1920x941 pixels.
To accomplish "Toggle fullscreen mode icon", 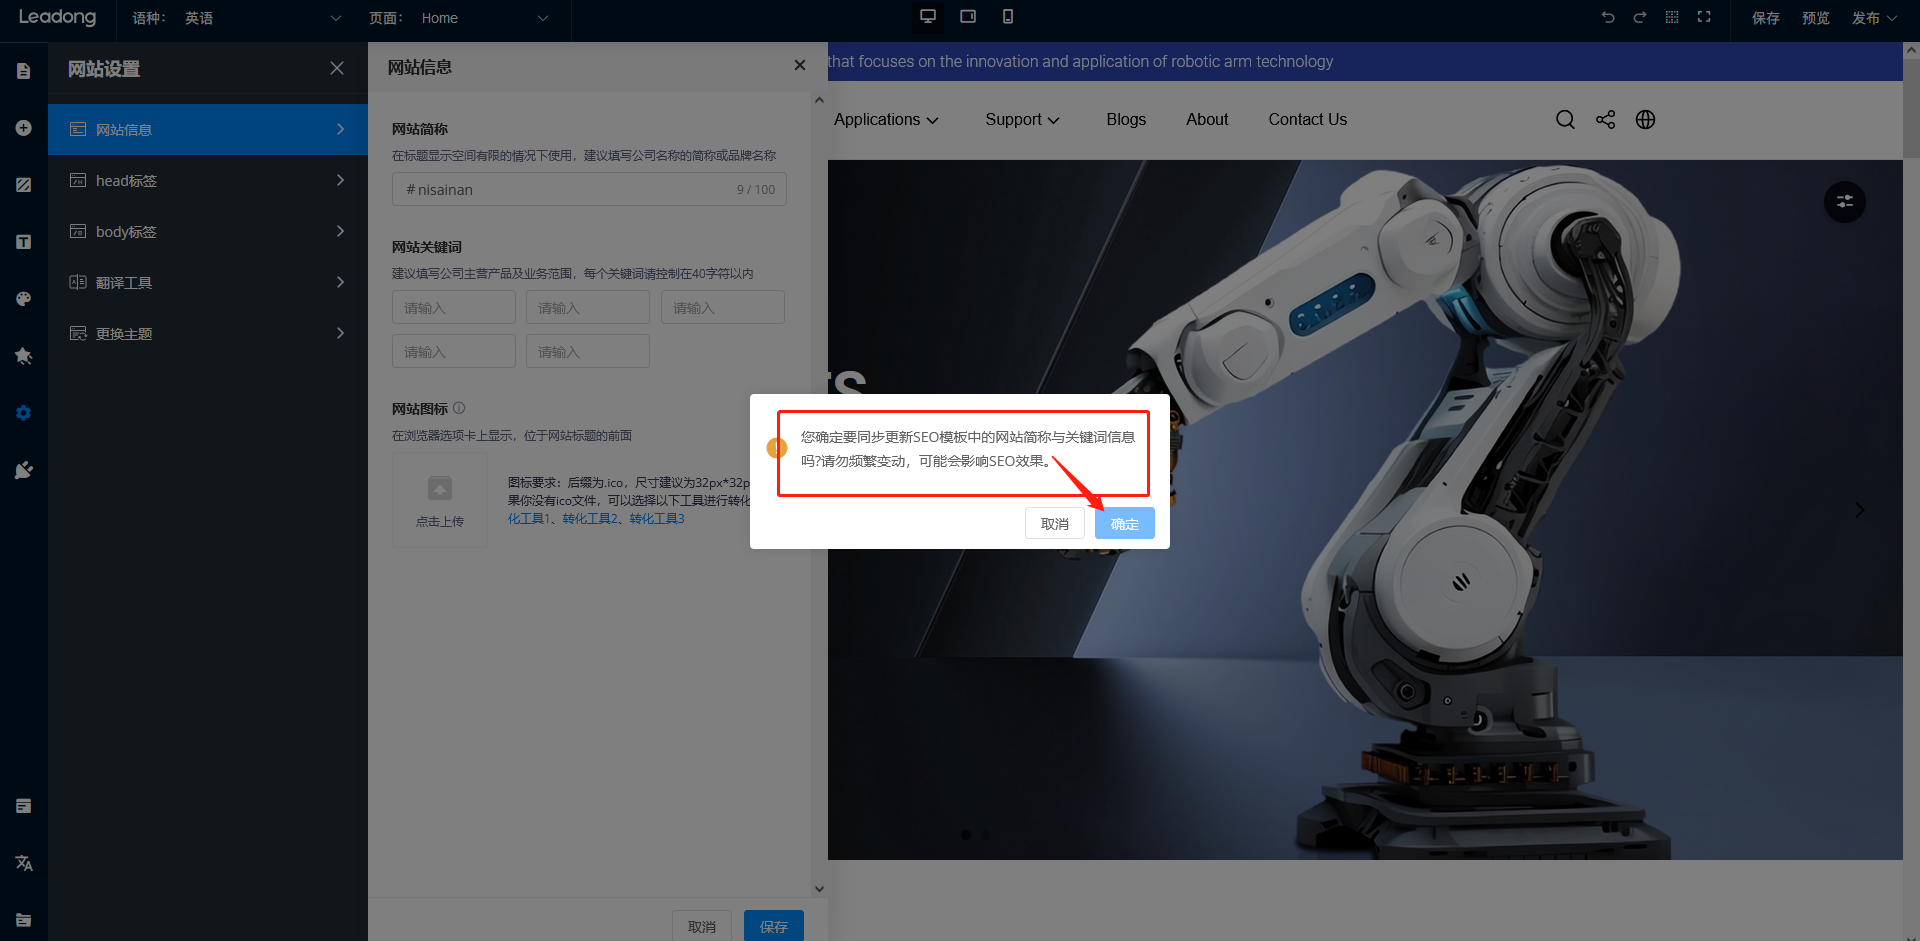I will pos(1704,18).
